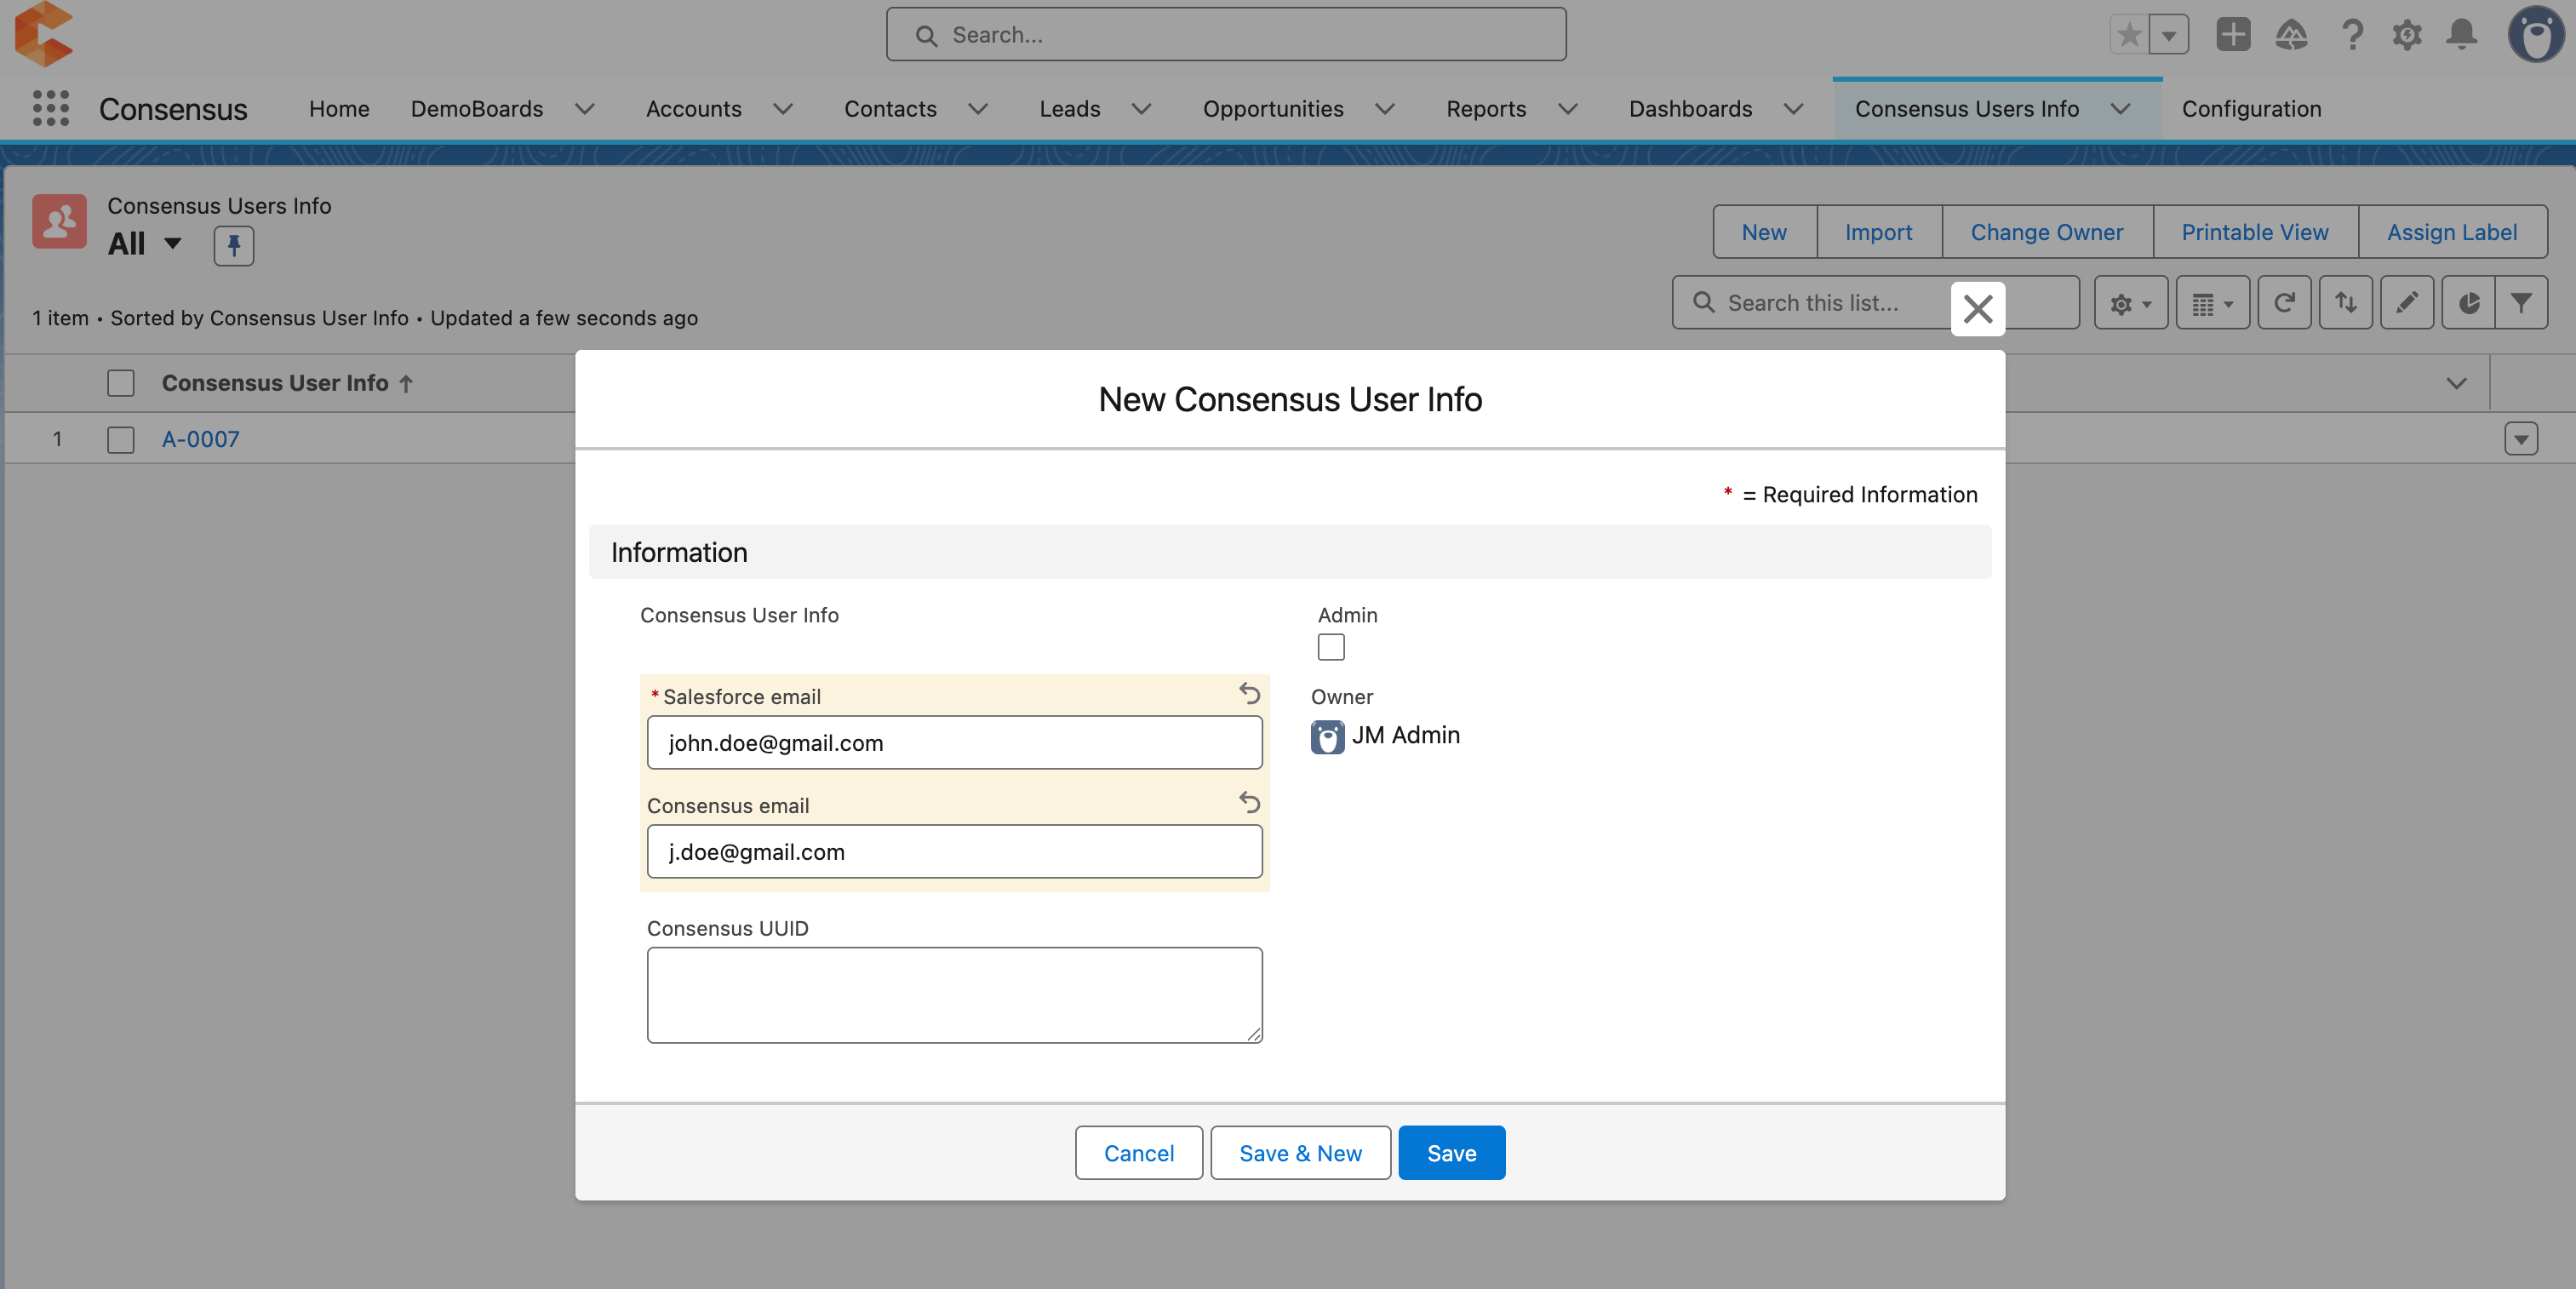This screenshot has width=2576, height=1289.
Task: Click the New button in list header
Action: (x=1764, y=232)
